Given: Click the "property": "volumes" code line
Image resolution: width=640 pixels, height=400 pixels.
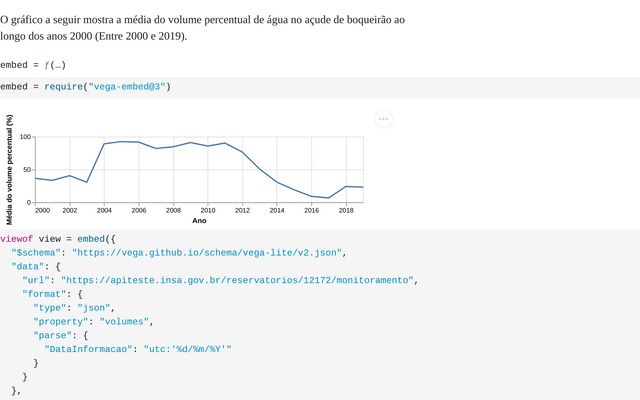Looking at the screenshot, I should [x=92, y=322].
